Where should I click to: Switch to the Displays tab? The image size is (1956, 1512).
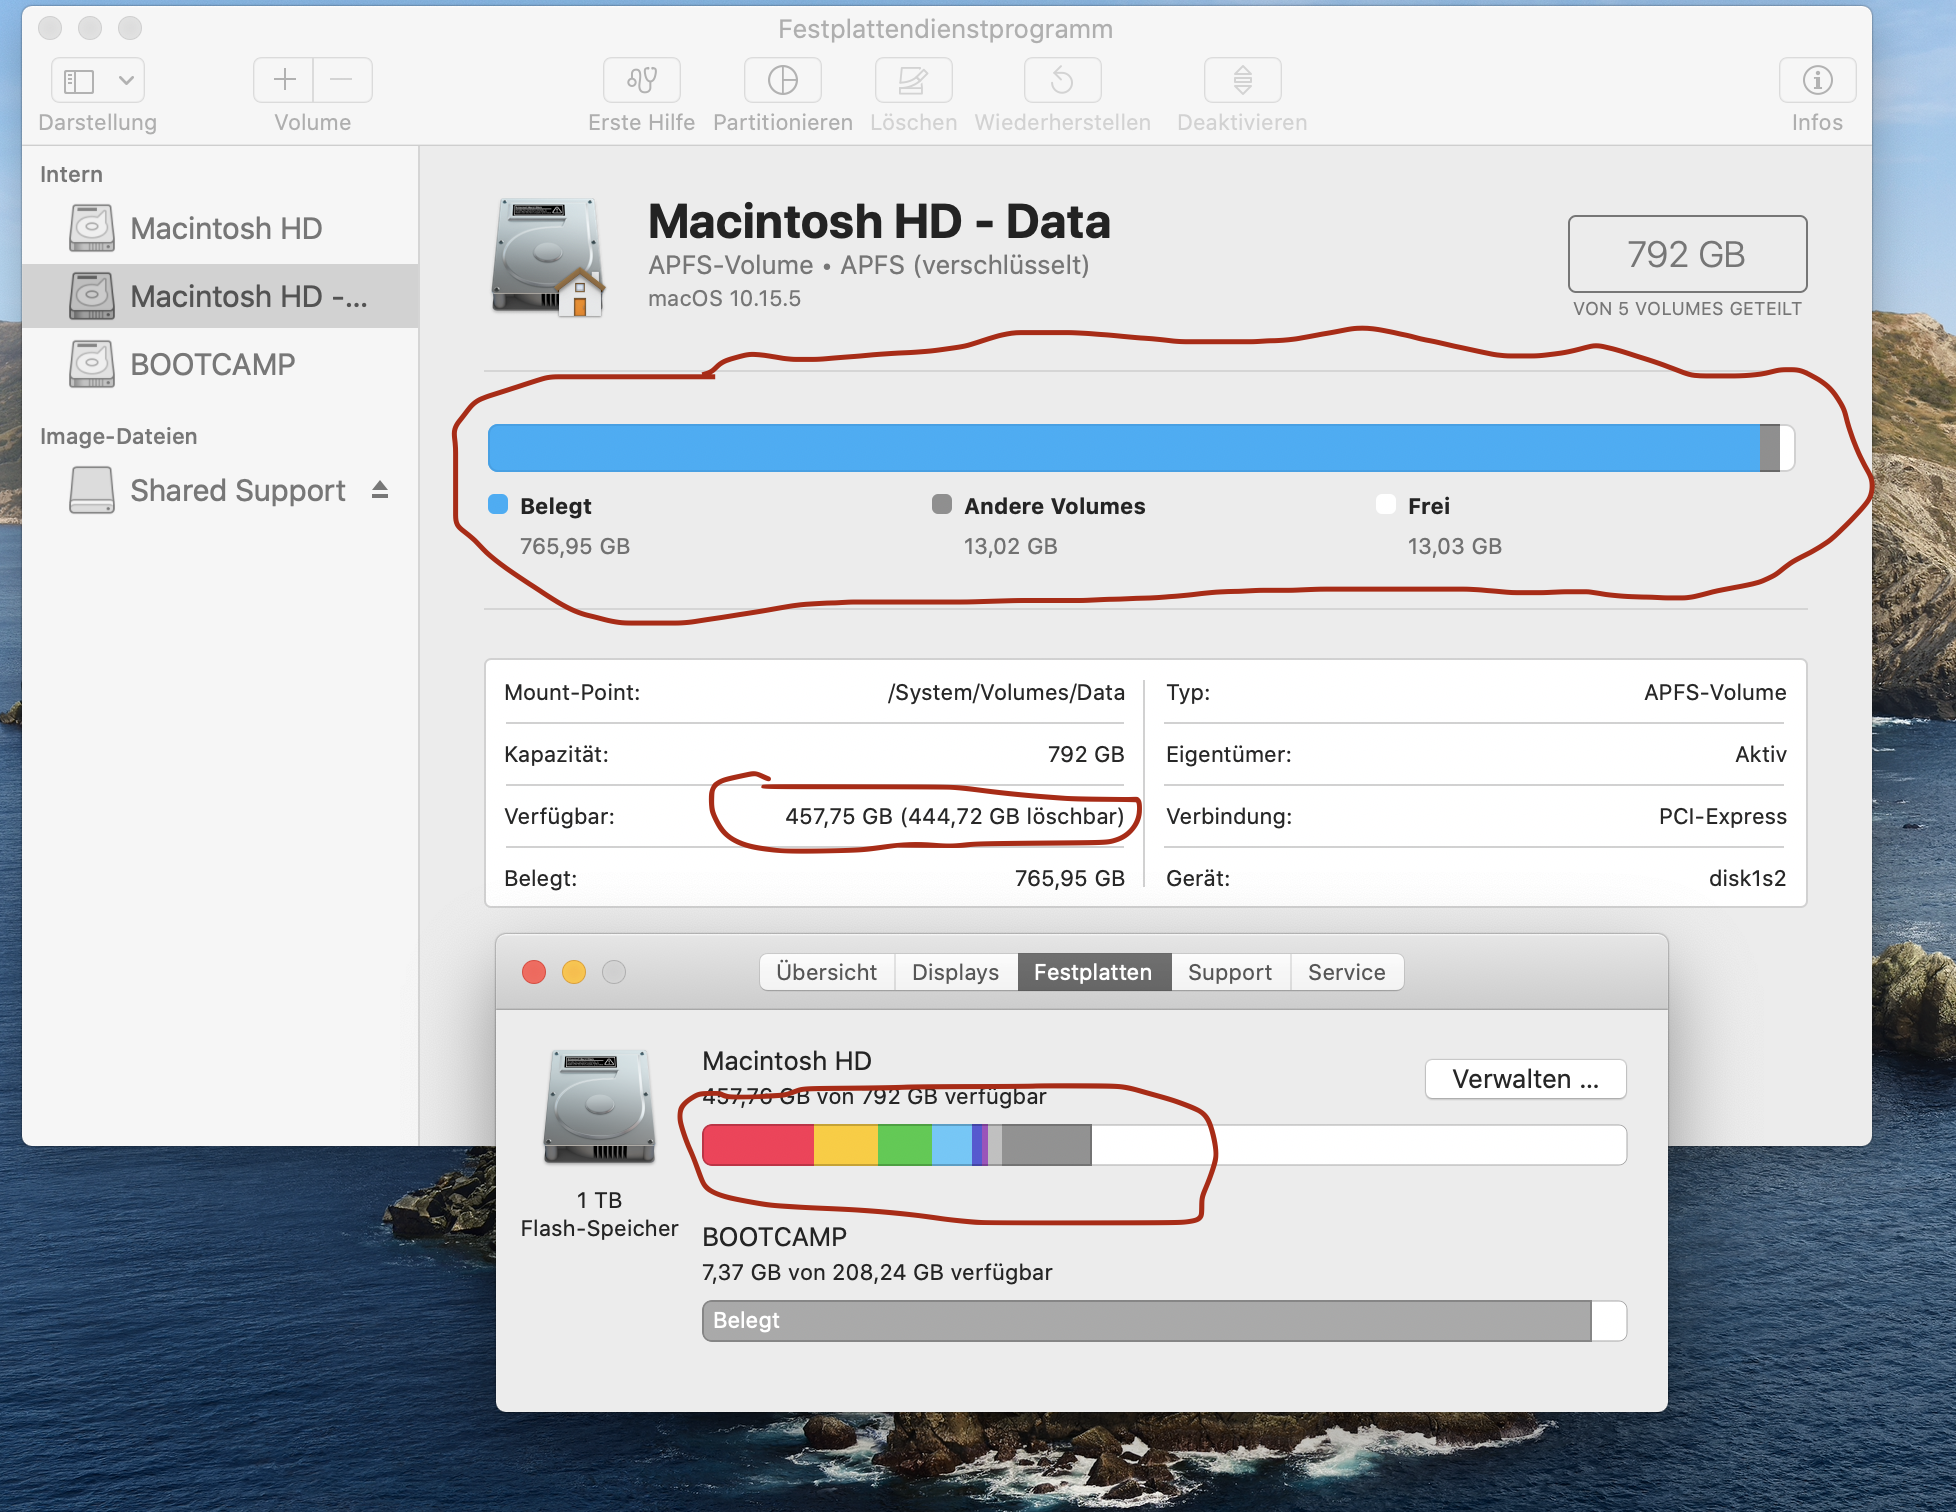(x=955, y=972)
